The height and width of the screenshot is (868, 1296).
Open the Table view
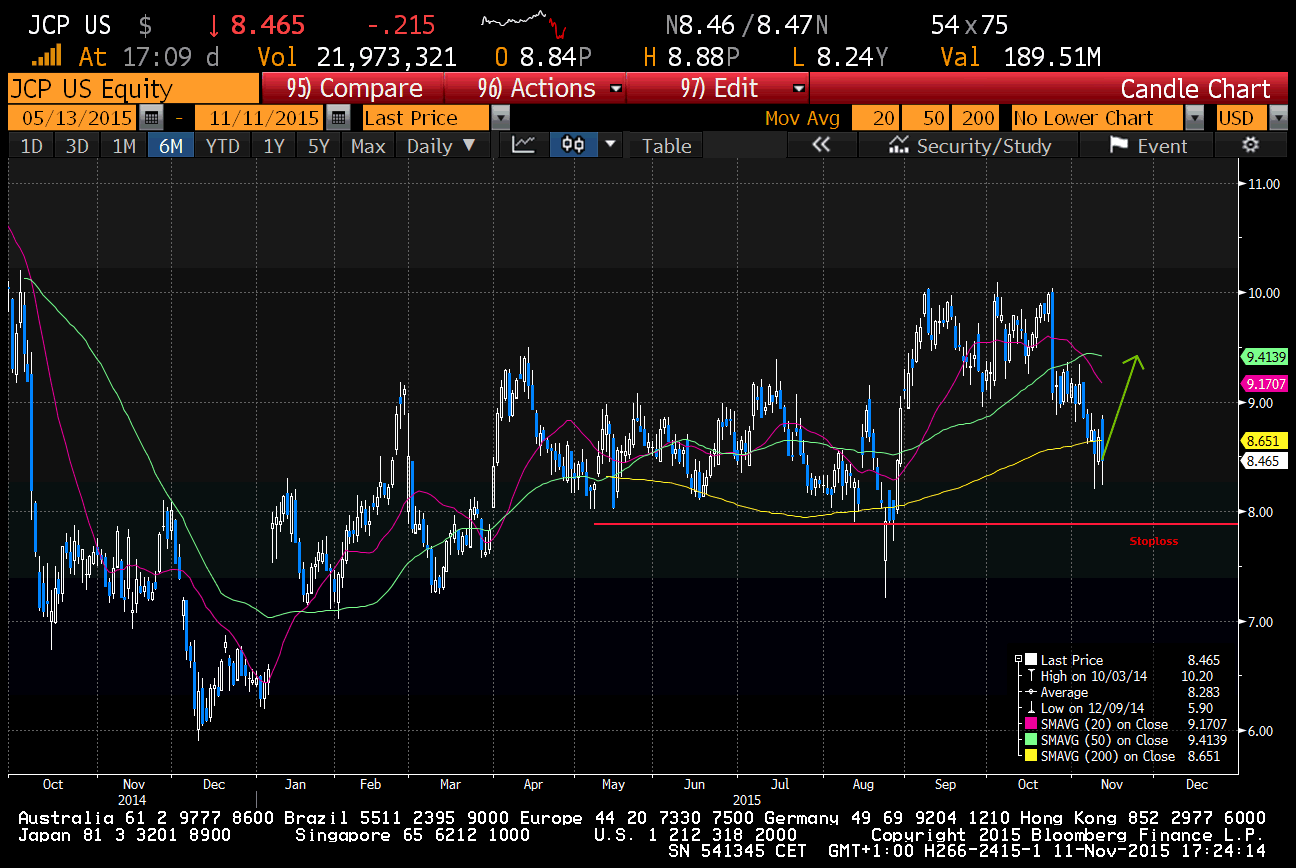coord(667,146)
